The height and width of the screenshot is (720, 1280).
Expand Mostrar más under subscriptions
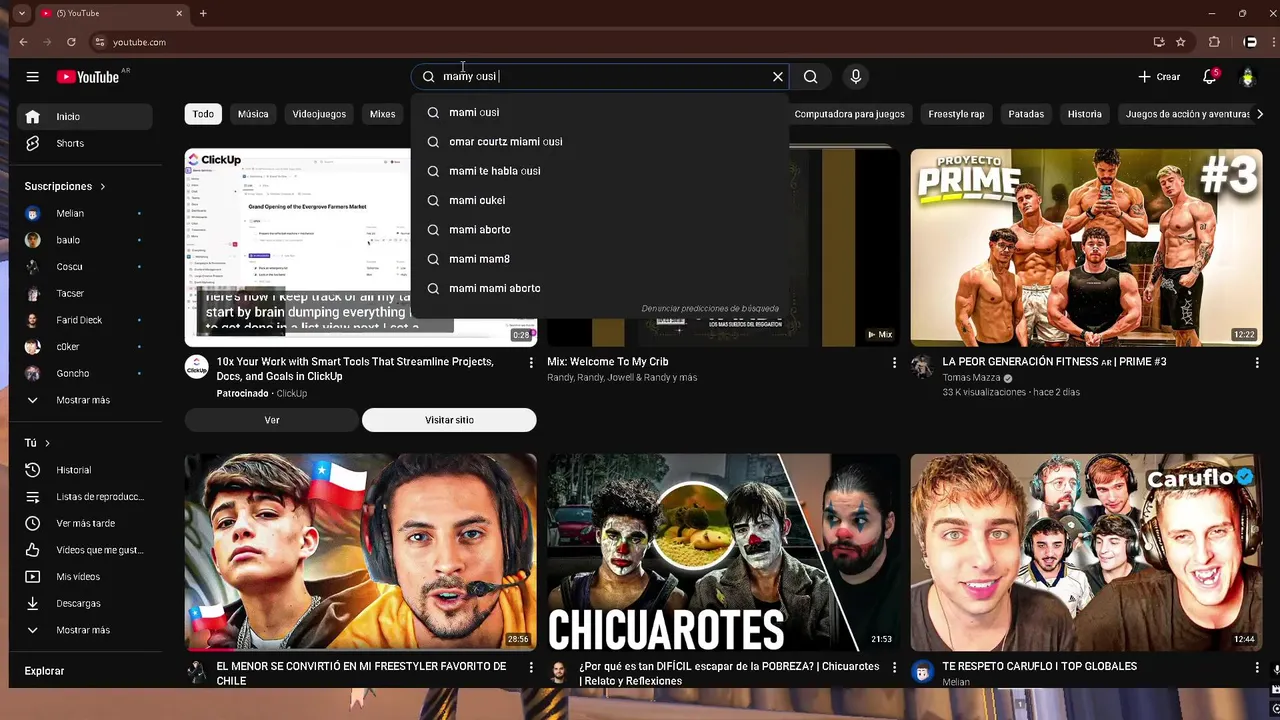87,400
